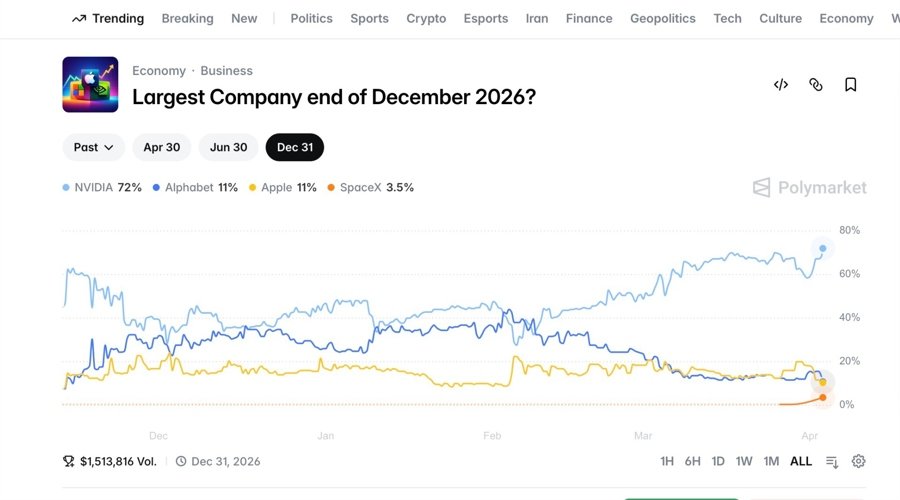Open the Crypto category
Viewport: 900px width, 500px height.
[426, 18]
